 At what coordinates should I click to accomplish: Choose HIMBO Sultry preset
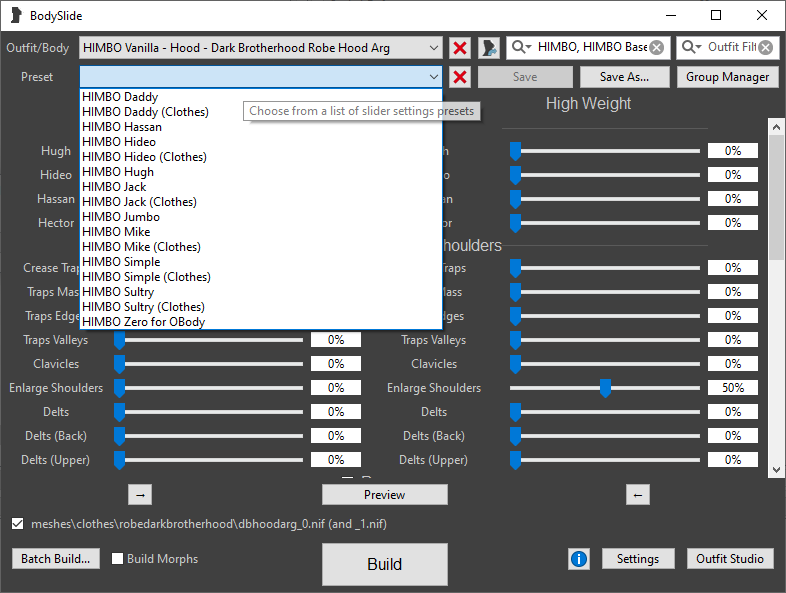(261, 292)
